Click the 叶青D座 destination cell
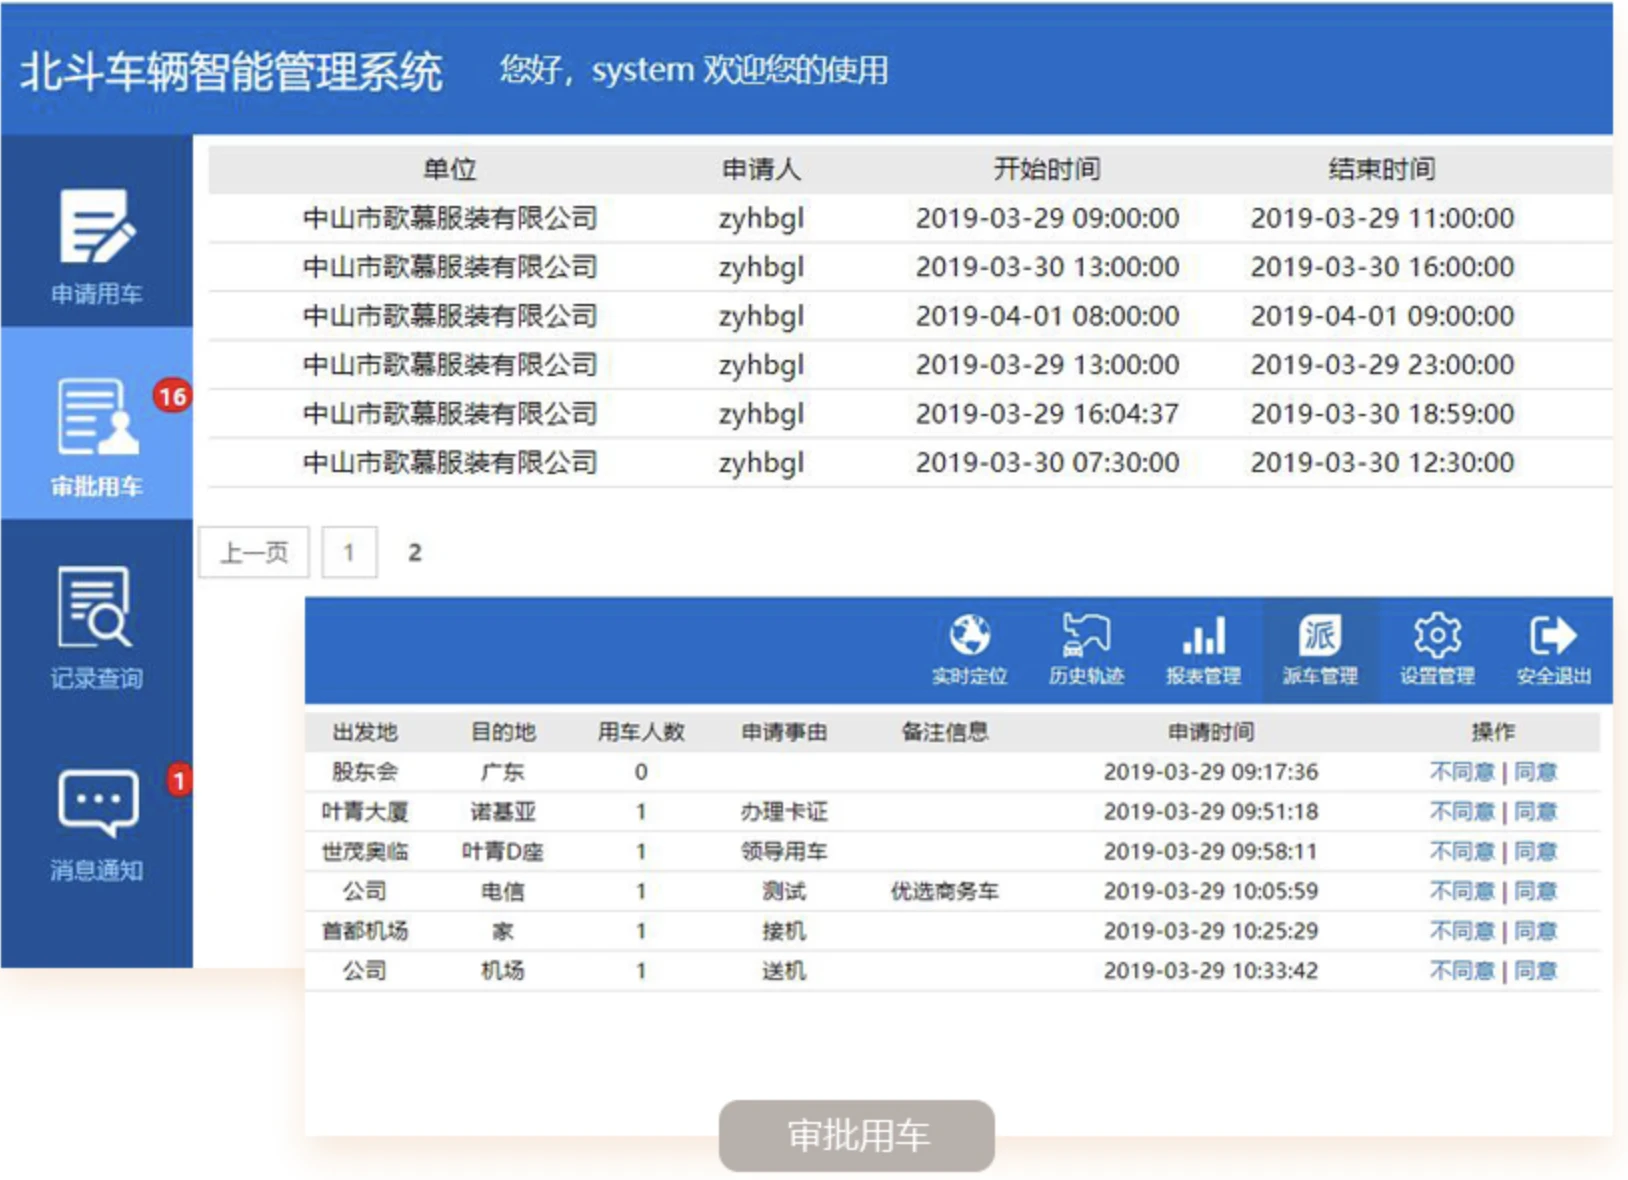The image size is (1628, 1180). pos(503,851)
